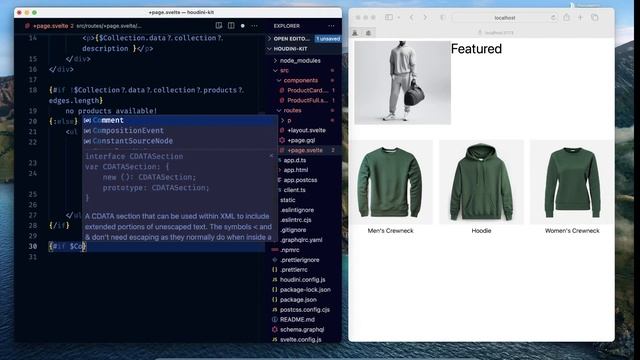Open postcss.config.cjs in explorer

tap(306, 310)
